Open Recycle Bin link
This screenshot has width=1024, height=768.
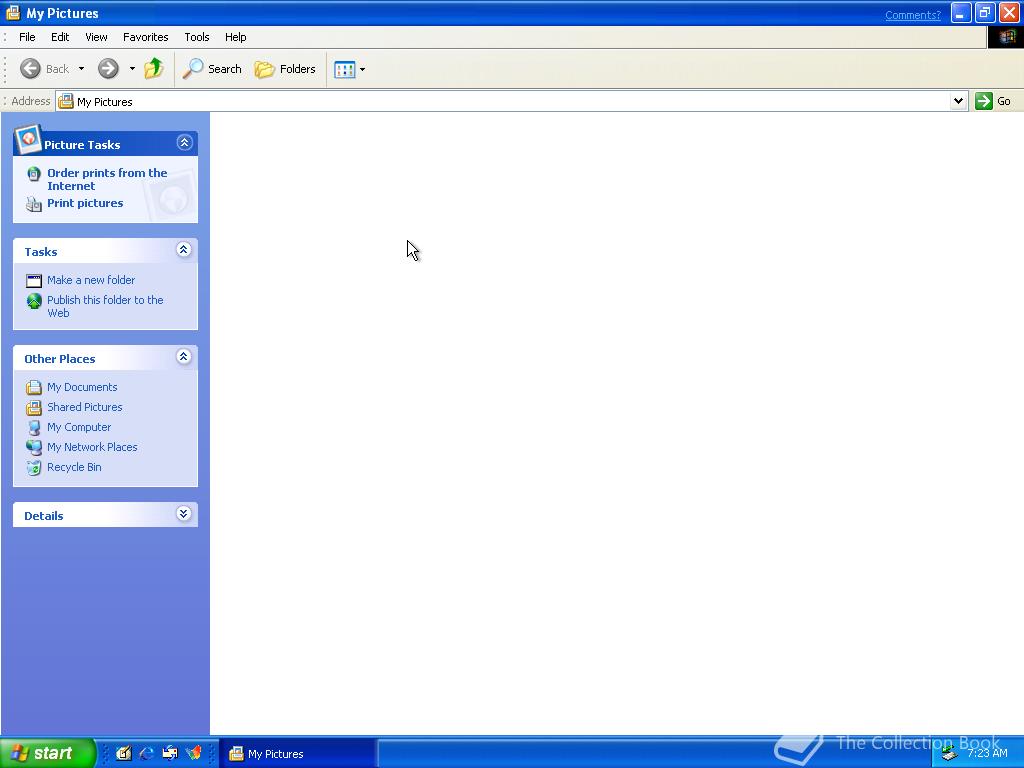point(74,468)
